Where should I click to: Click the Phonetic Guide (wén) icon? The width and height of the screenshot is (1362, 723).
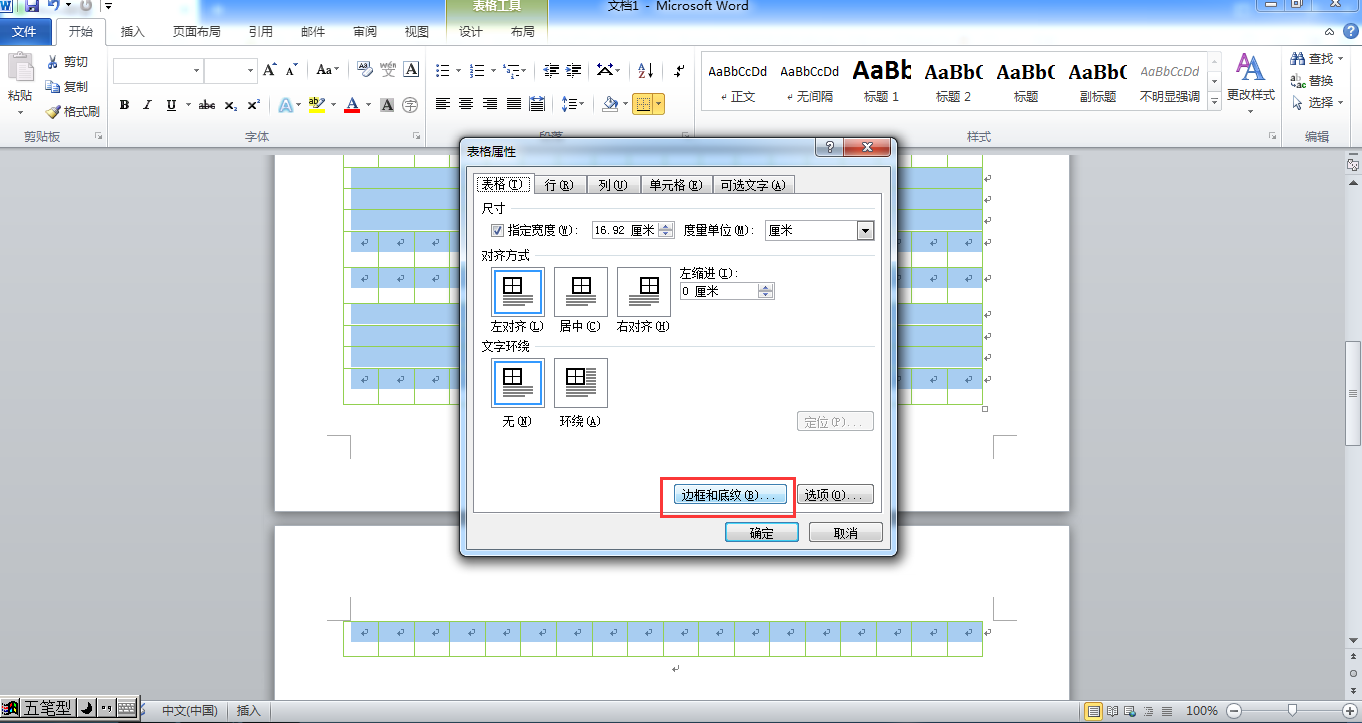coord(388,70)
